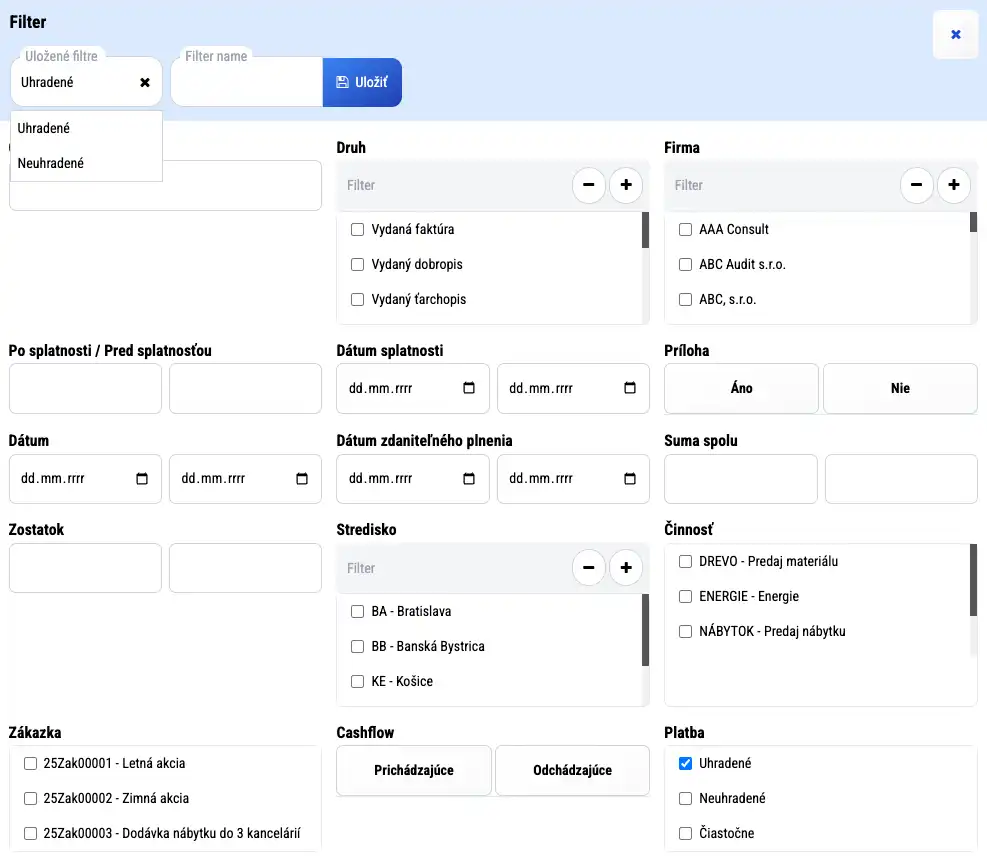Clear the saved filter with the x icon
987x861 pixels.
pyautogui.click(x=145, y=83)
